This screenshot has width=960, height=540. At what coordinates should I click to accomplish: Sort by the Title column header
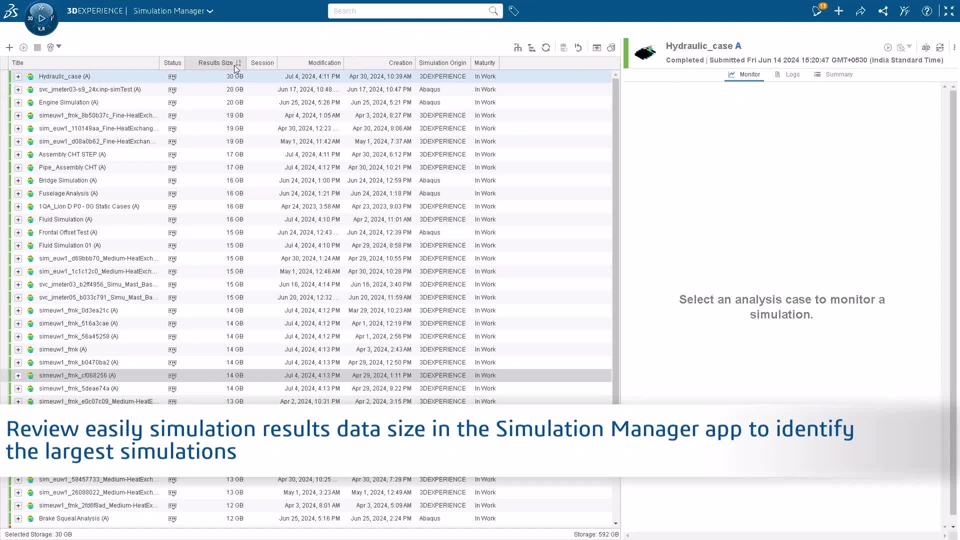pyautogui.click(x=83, y=62)
